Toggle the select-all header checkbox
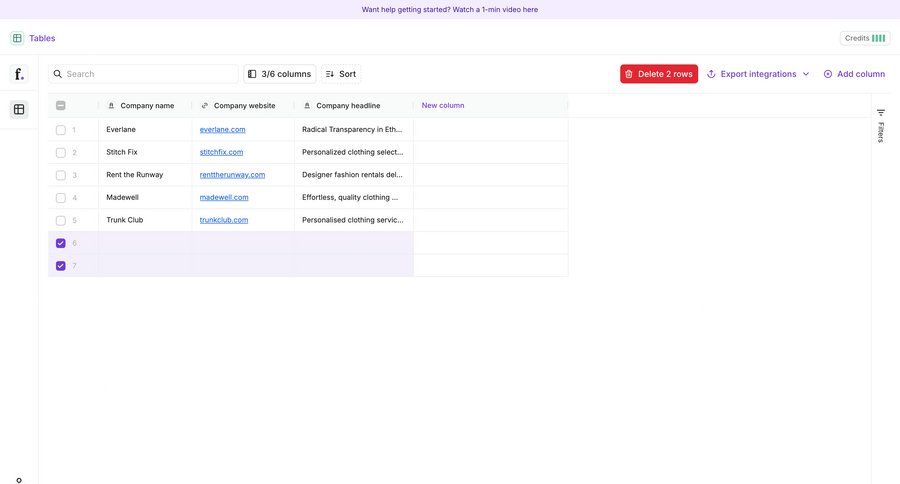 click(x=61, y=105)
